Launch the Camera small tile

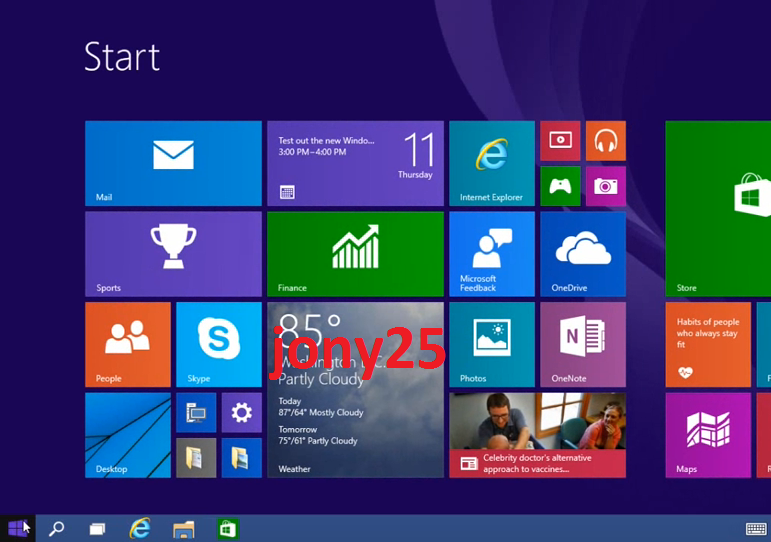605,186
